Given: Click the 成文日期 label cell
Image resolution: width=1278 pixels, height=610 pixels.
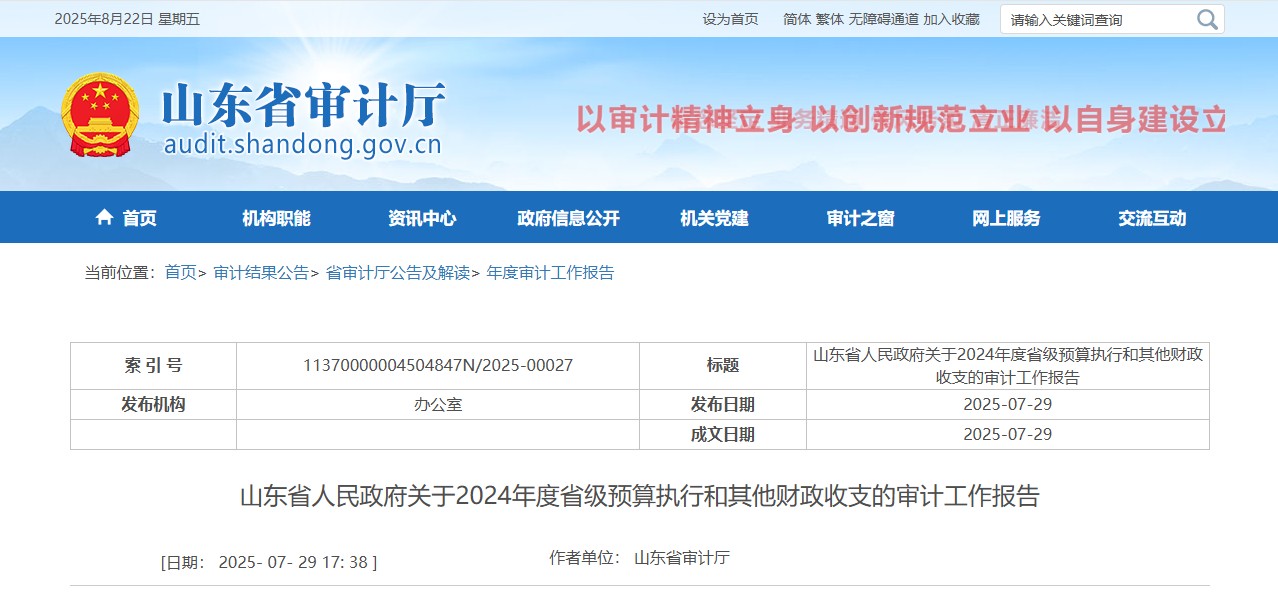Looking at the screenshot, I should [723, 435].
